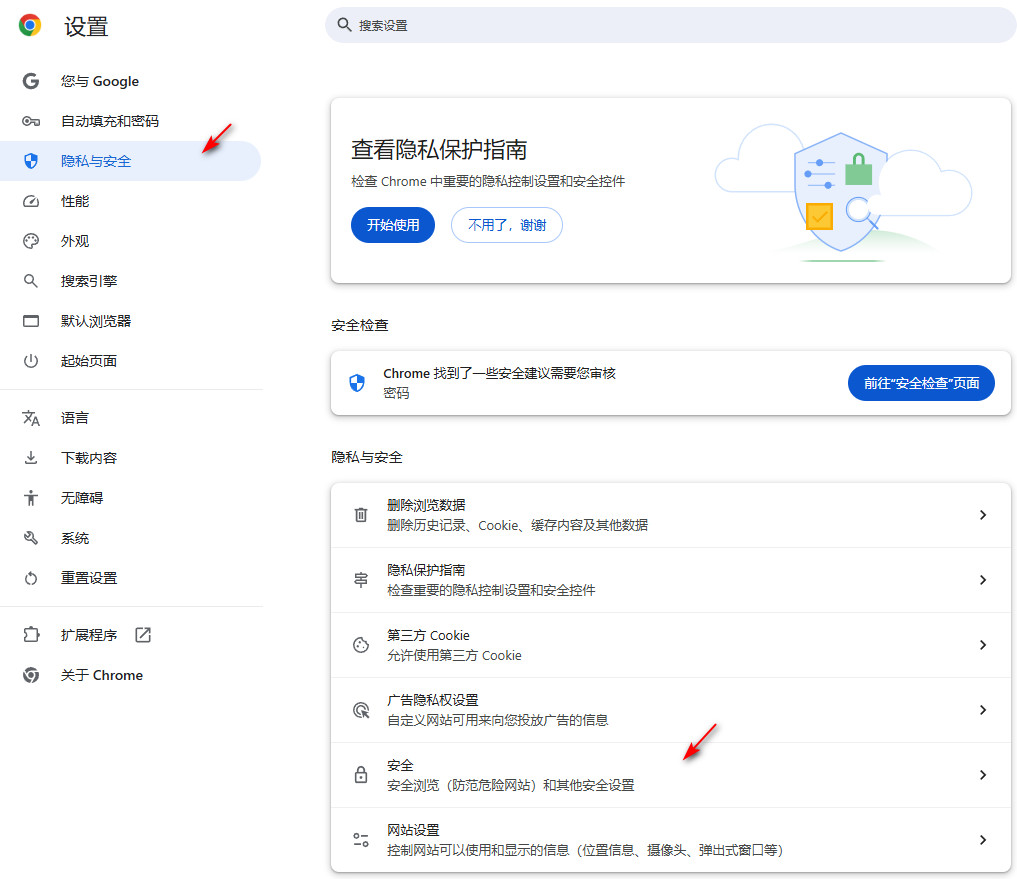Open 默认浏览器 in the sidebar
The image size is (1017, 879).
130,321
